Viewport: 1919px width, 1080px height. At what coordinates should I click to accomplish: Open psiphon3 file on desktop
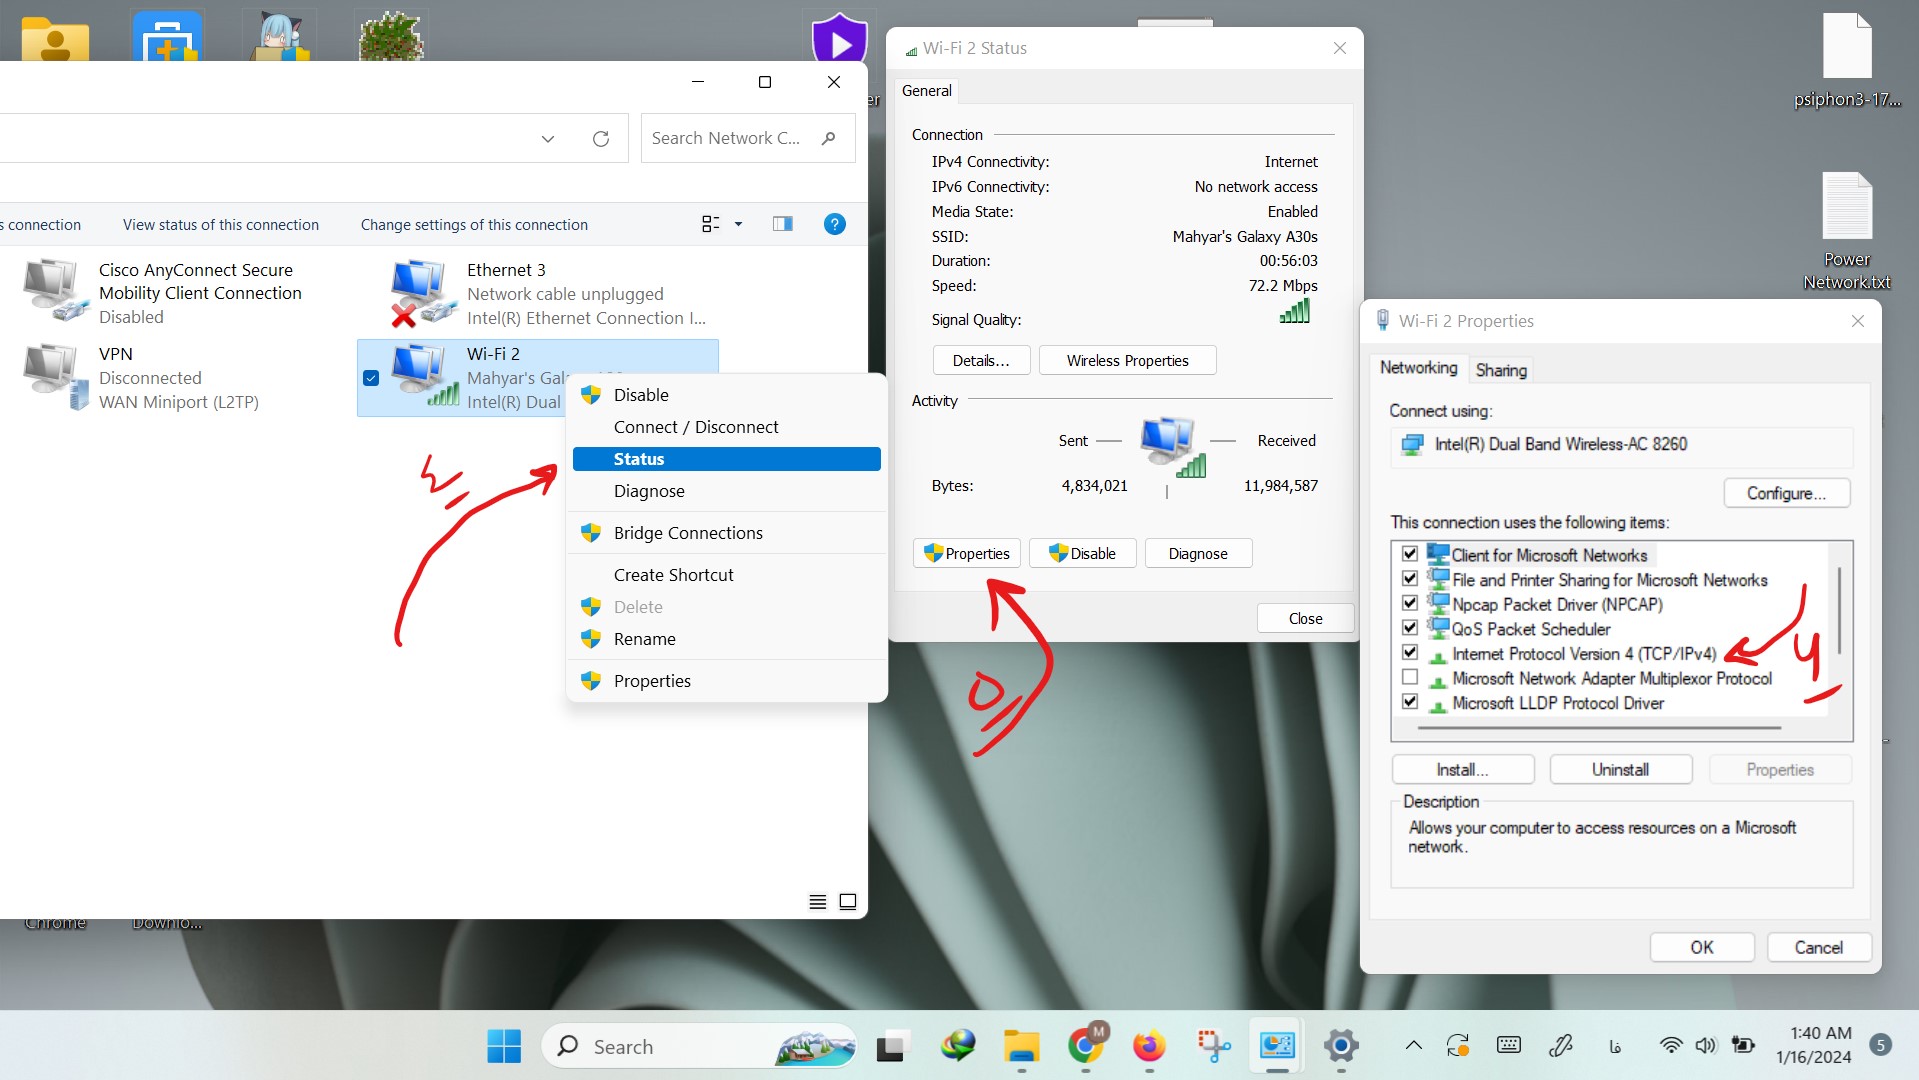tap(1846, 60)
